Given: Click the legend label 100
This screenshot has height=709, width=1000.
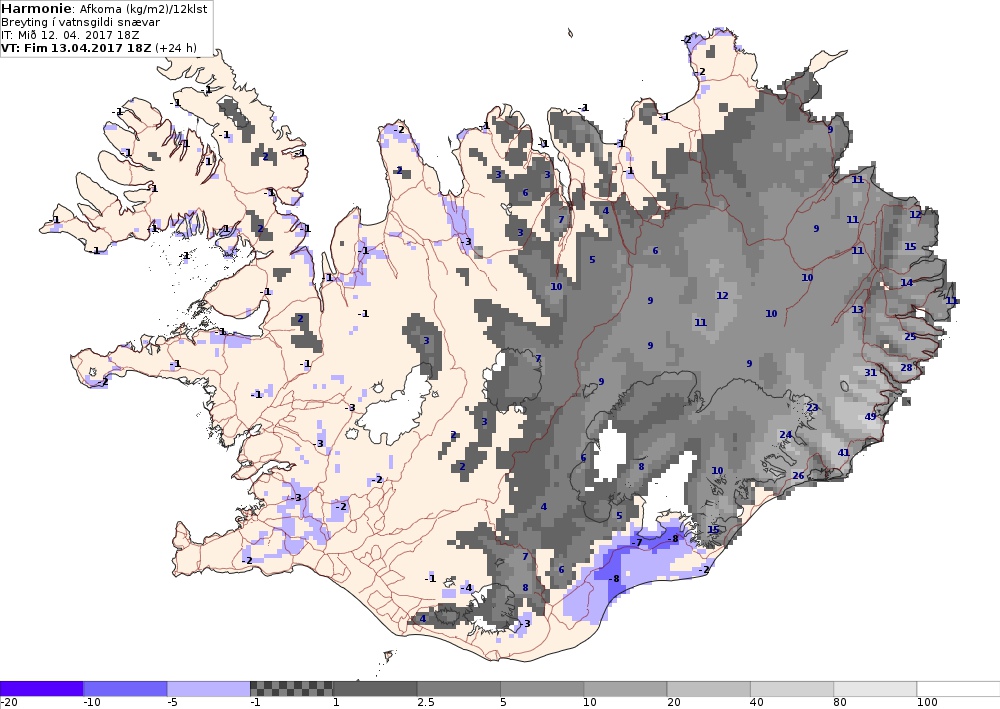Looking at the screenshot, I should (927, 703).
